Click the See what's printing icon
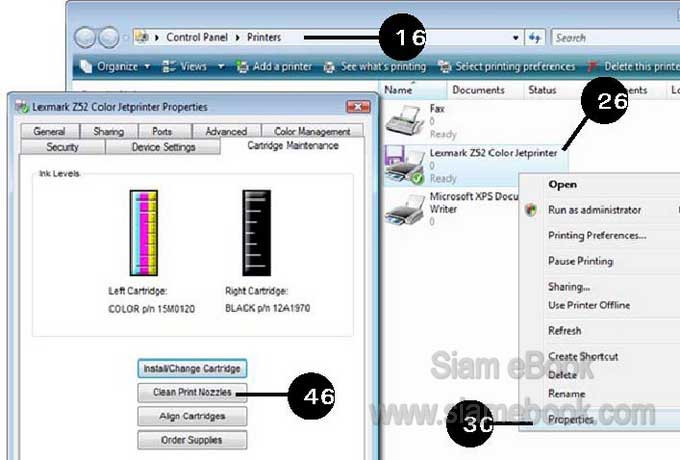Screen dimensions: 680x460 coord(329,67)
